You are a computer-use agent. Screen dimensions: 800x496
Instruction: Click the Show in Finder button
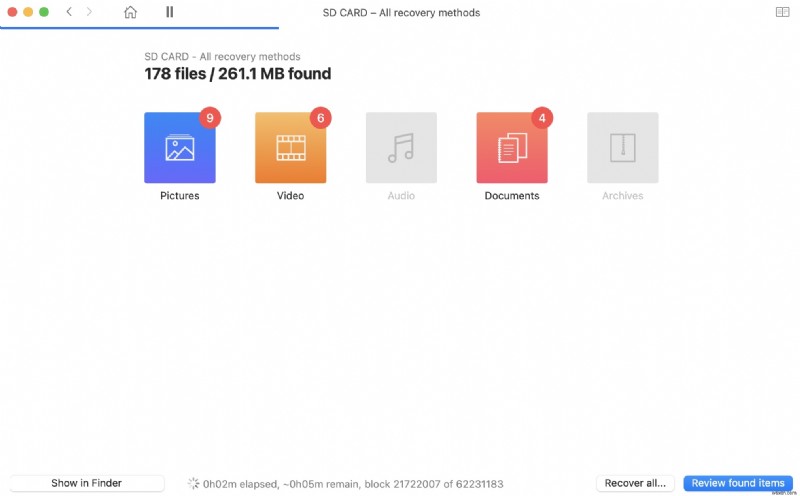tap(87, 483)
